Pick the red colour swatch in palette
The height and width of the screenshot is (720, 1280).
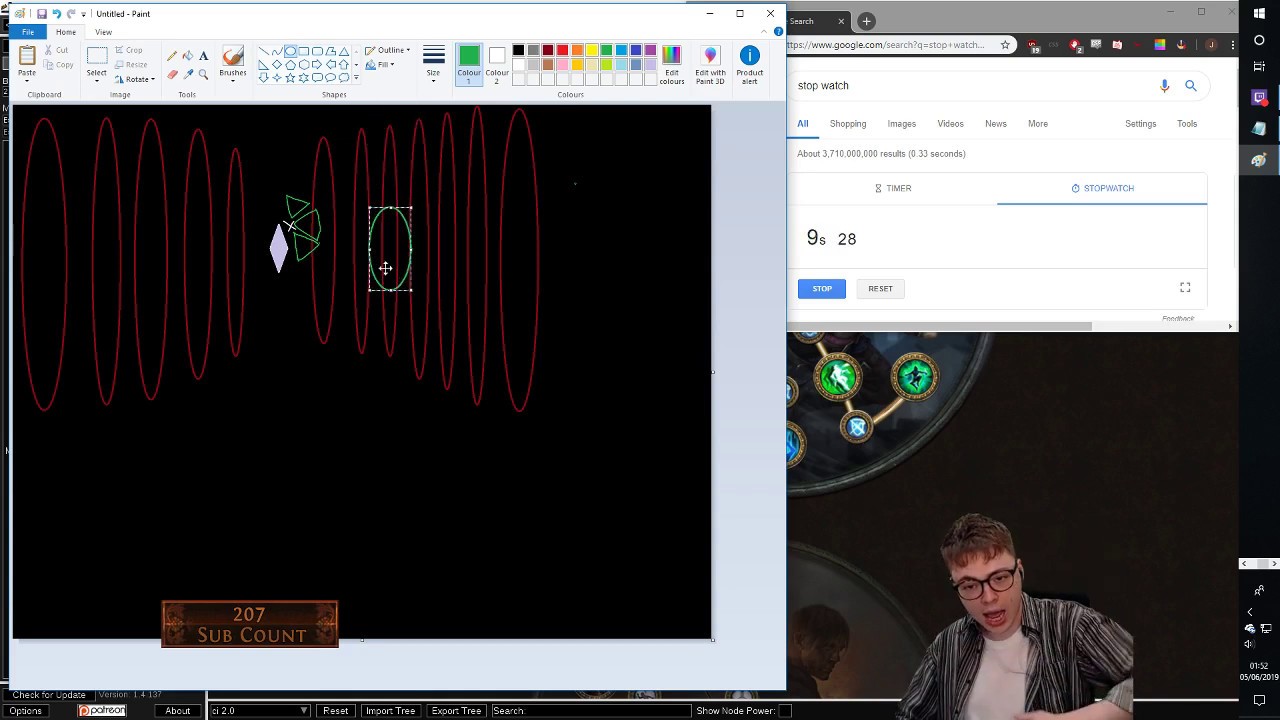click(x=562, y=50)
